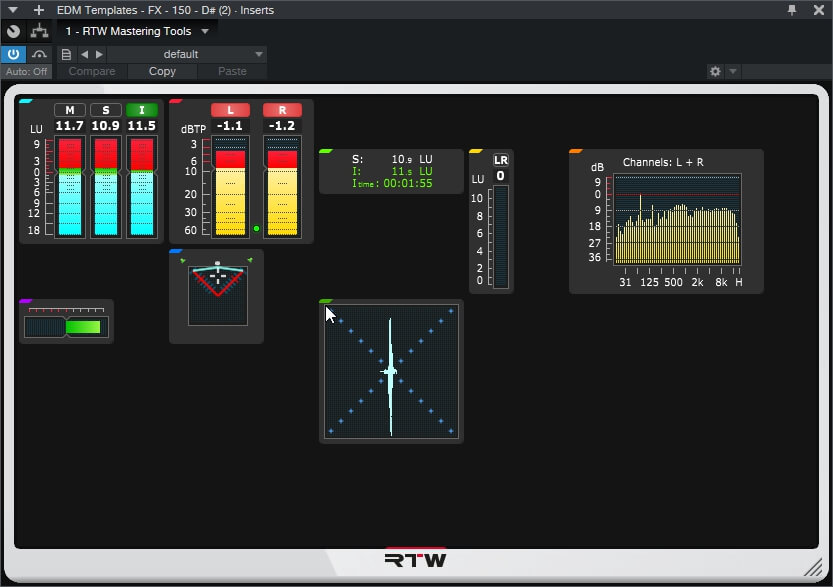The width and height of the screenshot is (833, 587).
Task: Click the add insert plus icon
Action: tap(38, 10)
